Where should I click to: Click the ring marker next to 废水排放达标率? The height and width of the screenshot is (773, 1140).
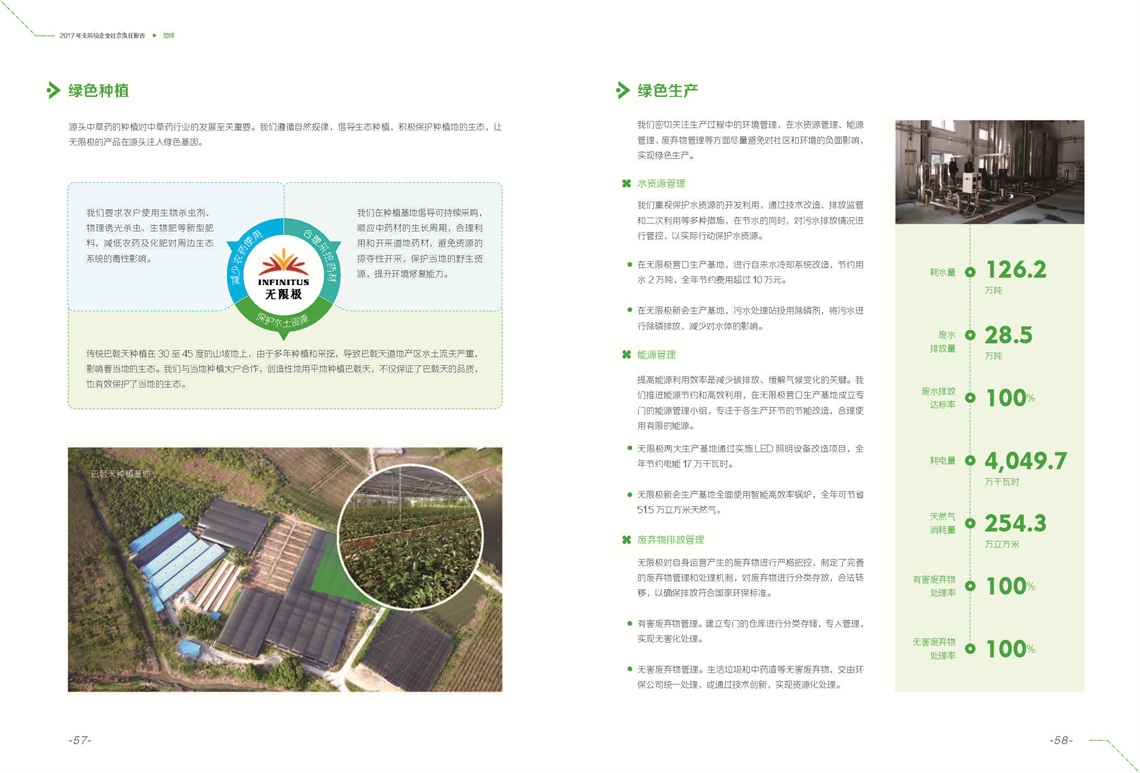970,398
